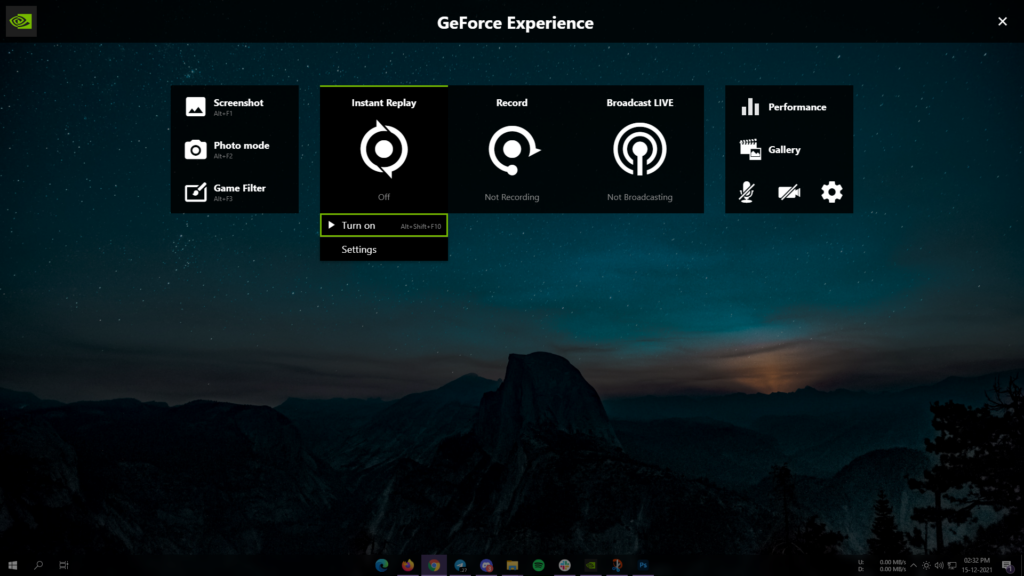1024x576 pixels.
Task: Open the Broadcast LIVE feature
Action: pyautogui.click(x=639, y=148)
